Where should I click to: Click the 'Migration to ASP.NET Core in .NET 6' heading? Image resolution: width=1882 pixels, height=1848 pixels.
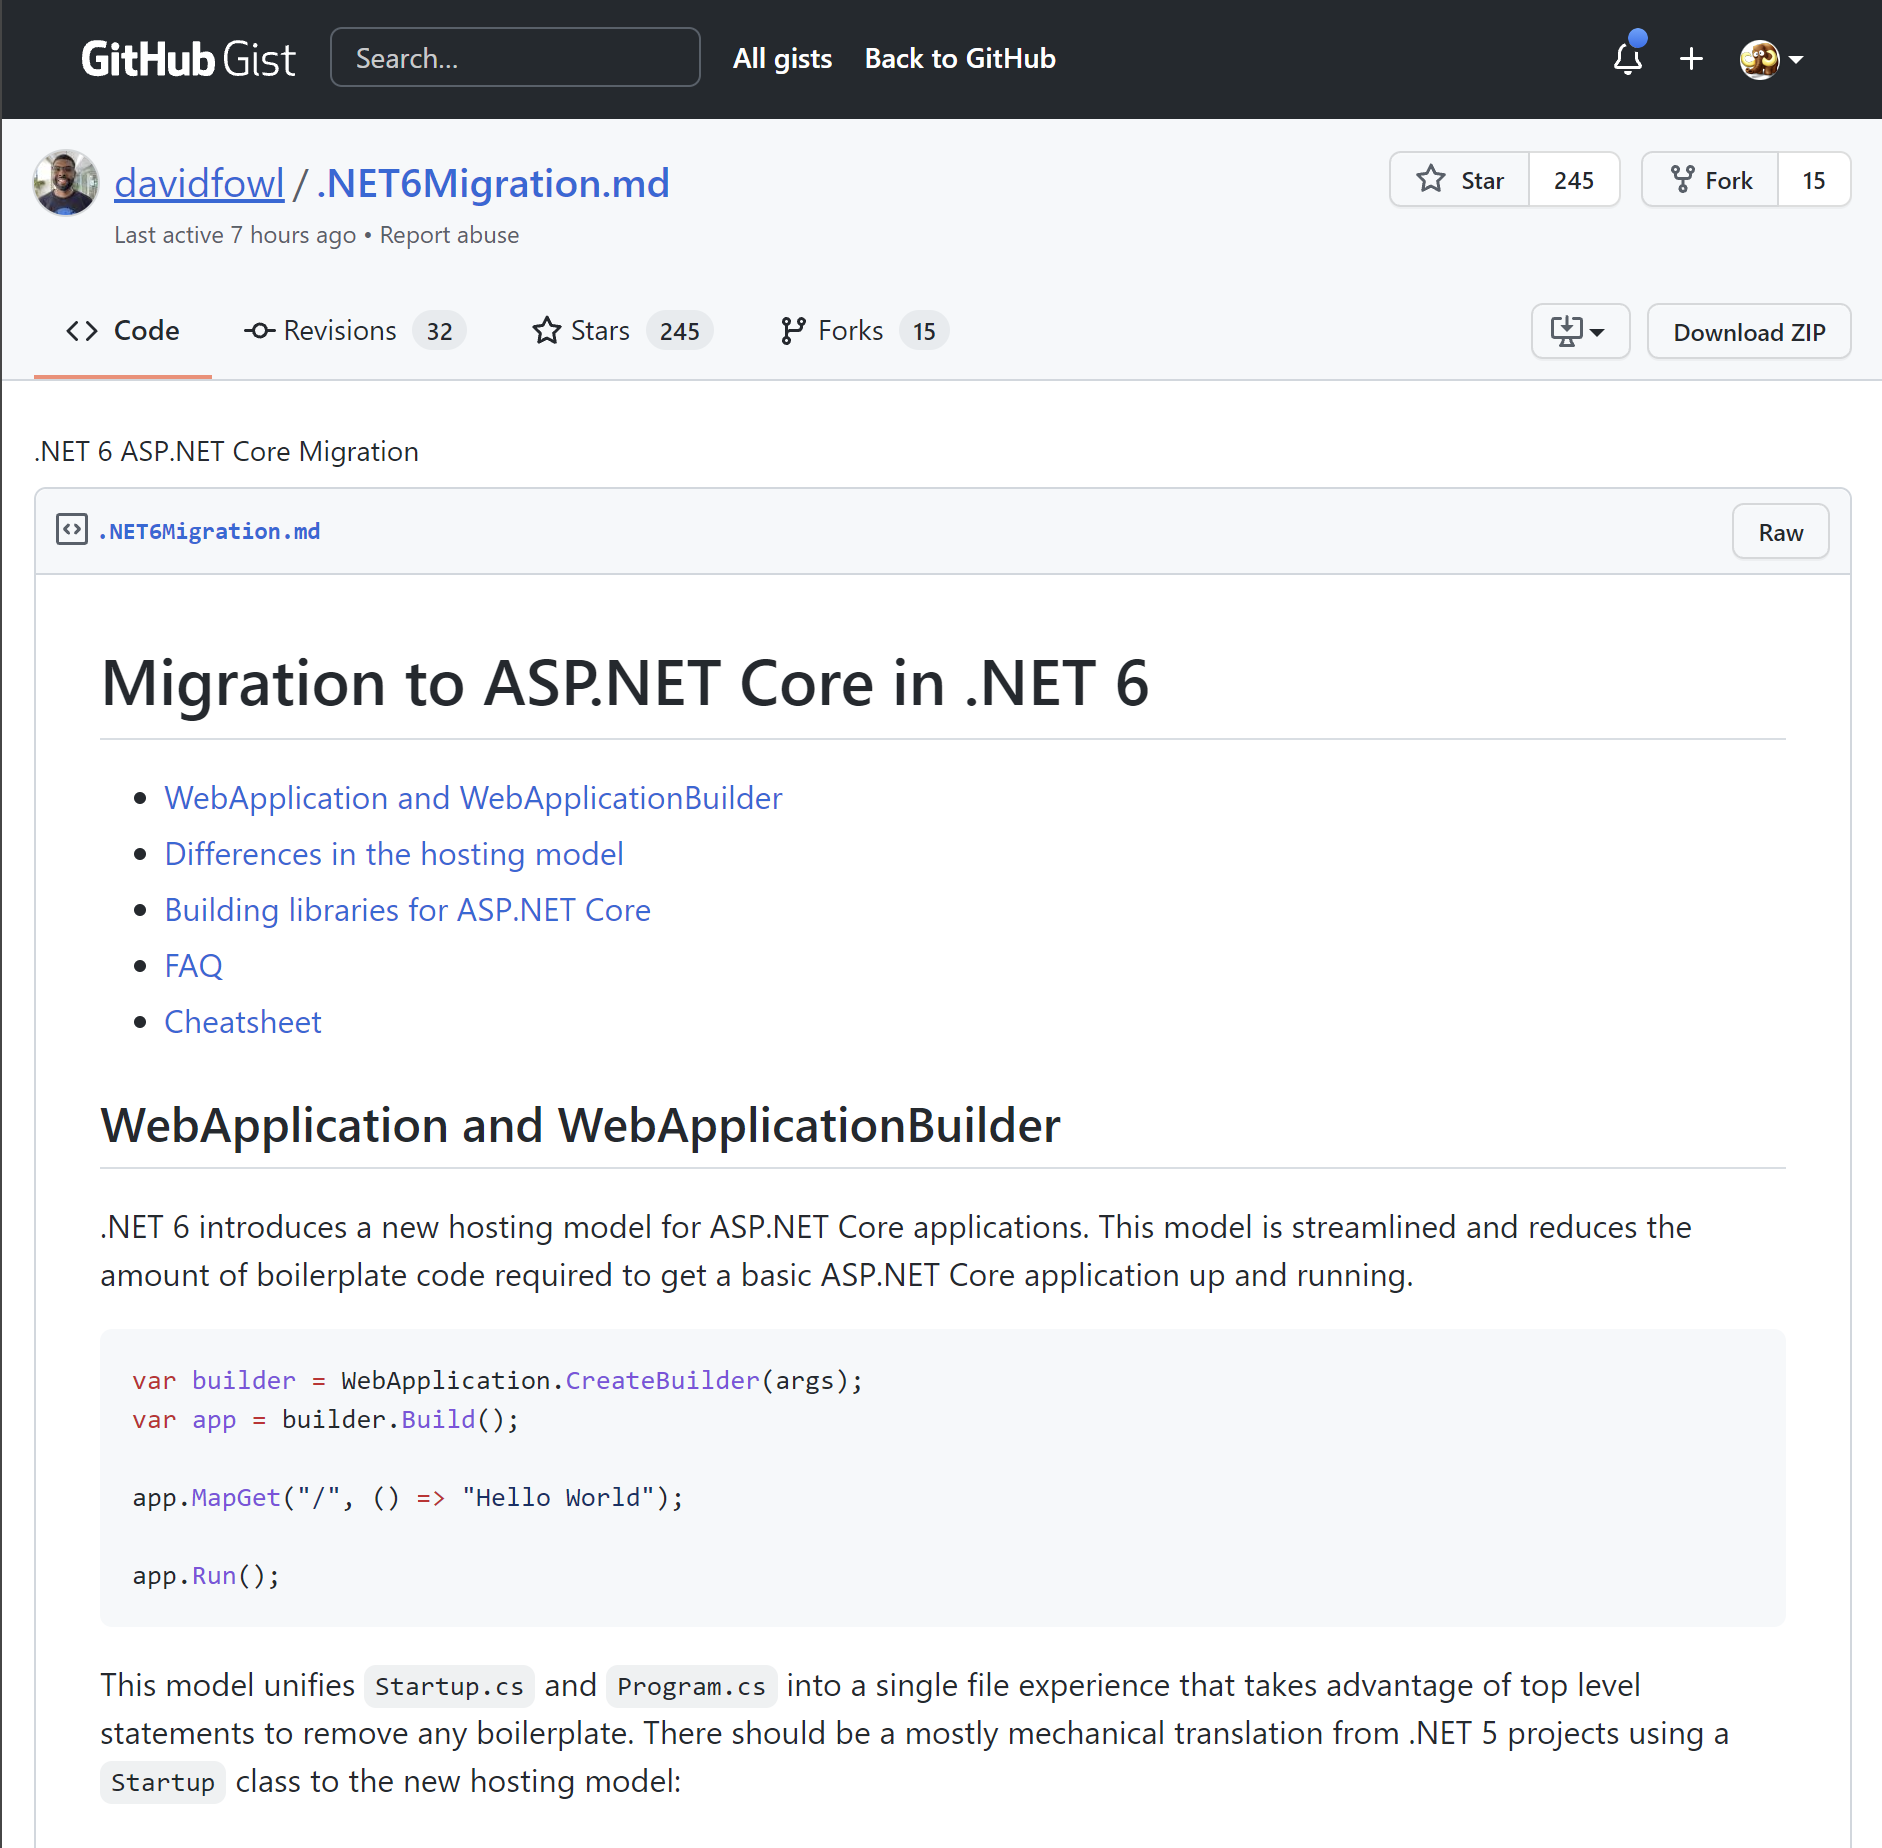click(x=625, y=684)
